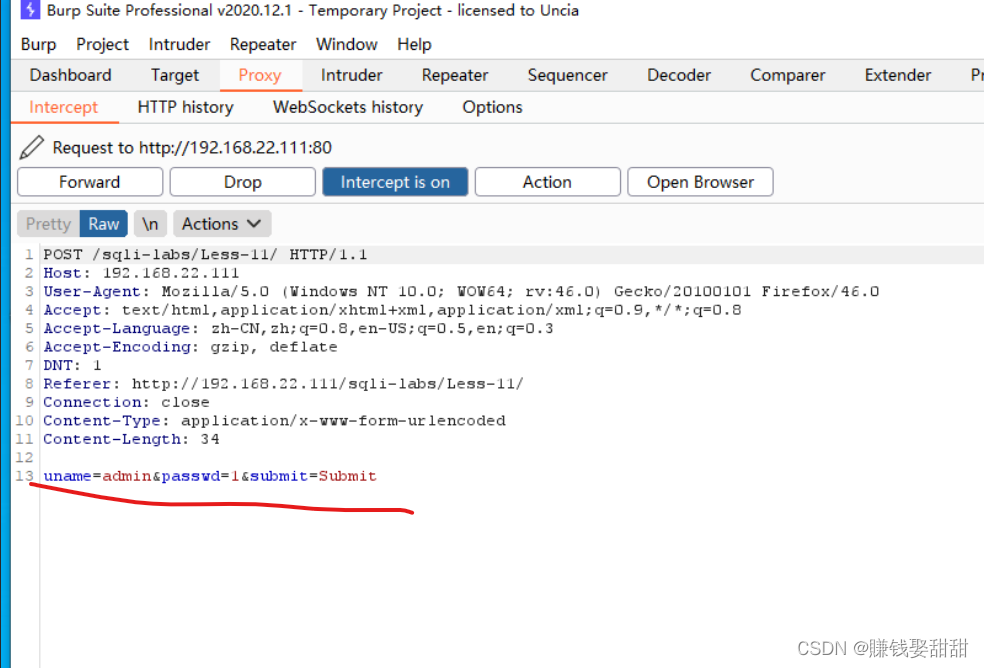984x668 pixels.
Task: Switch to the Pretty view
Action: tap(48, 224)
